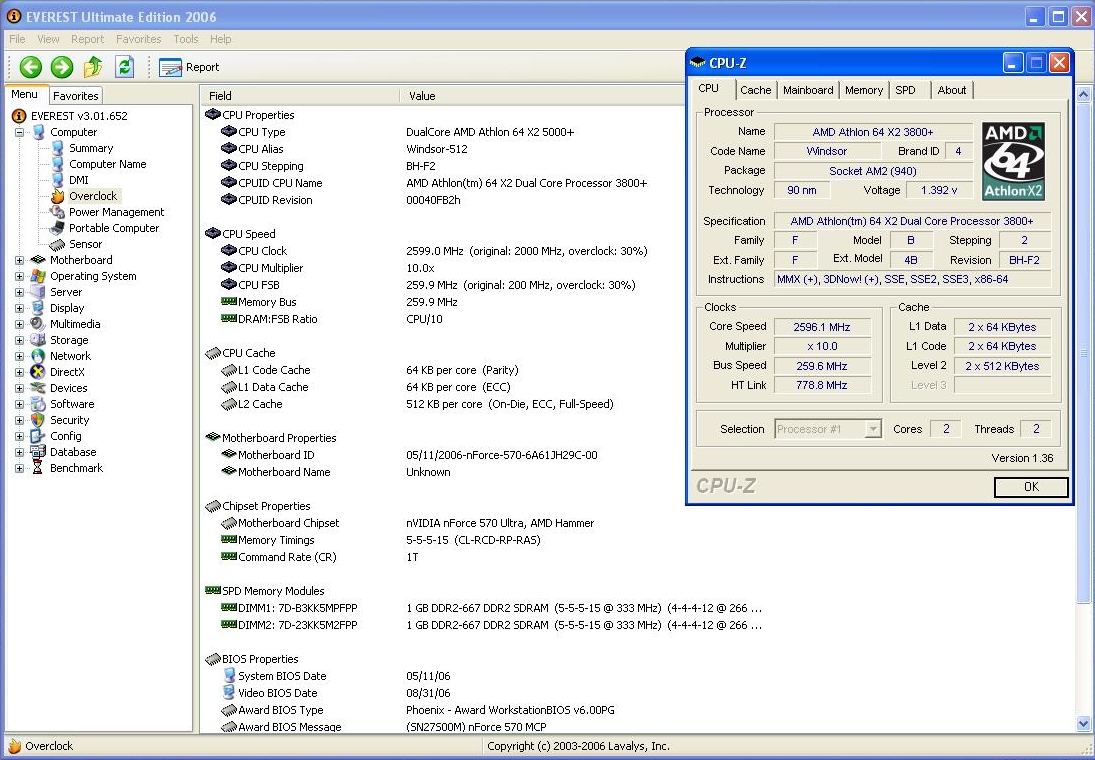Open the Help menu

(x=221, y=39)
